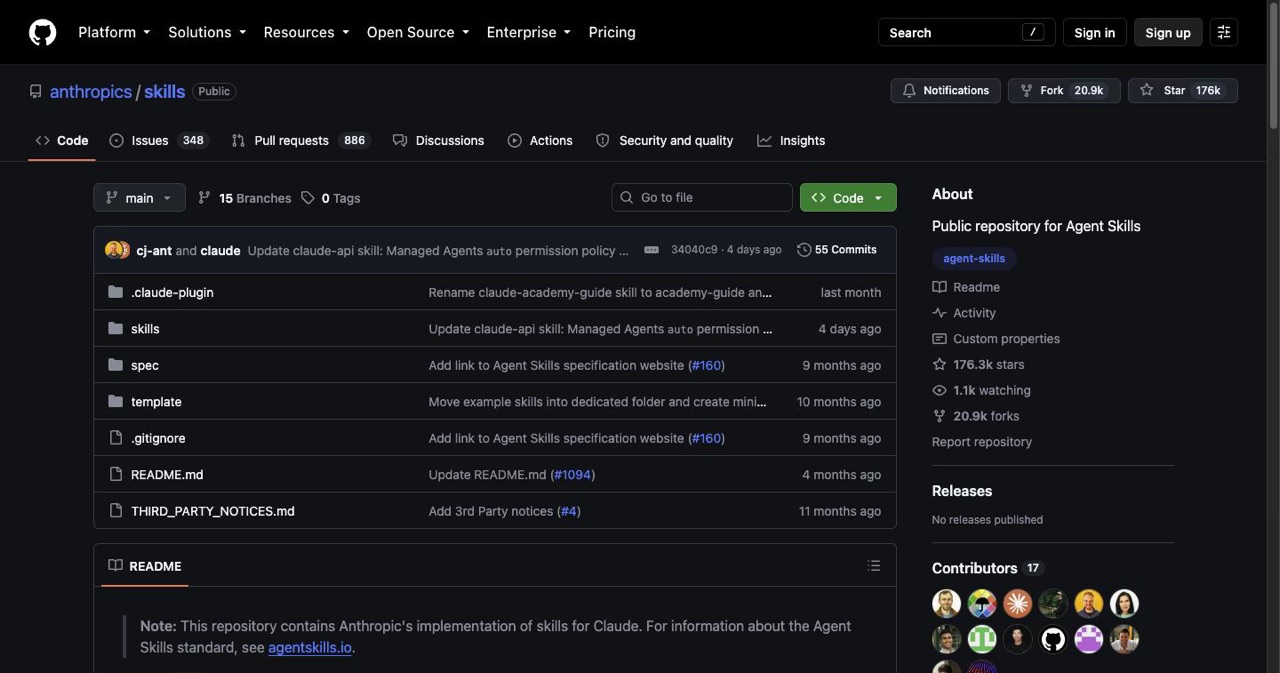Open the main branch selector dropdown
This screenshot has width=1280, height=673.
[x=139, y=198]
